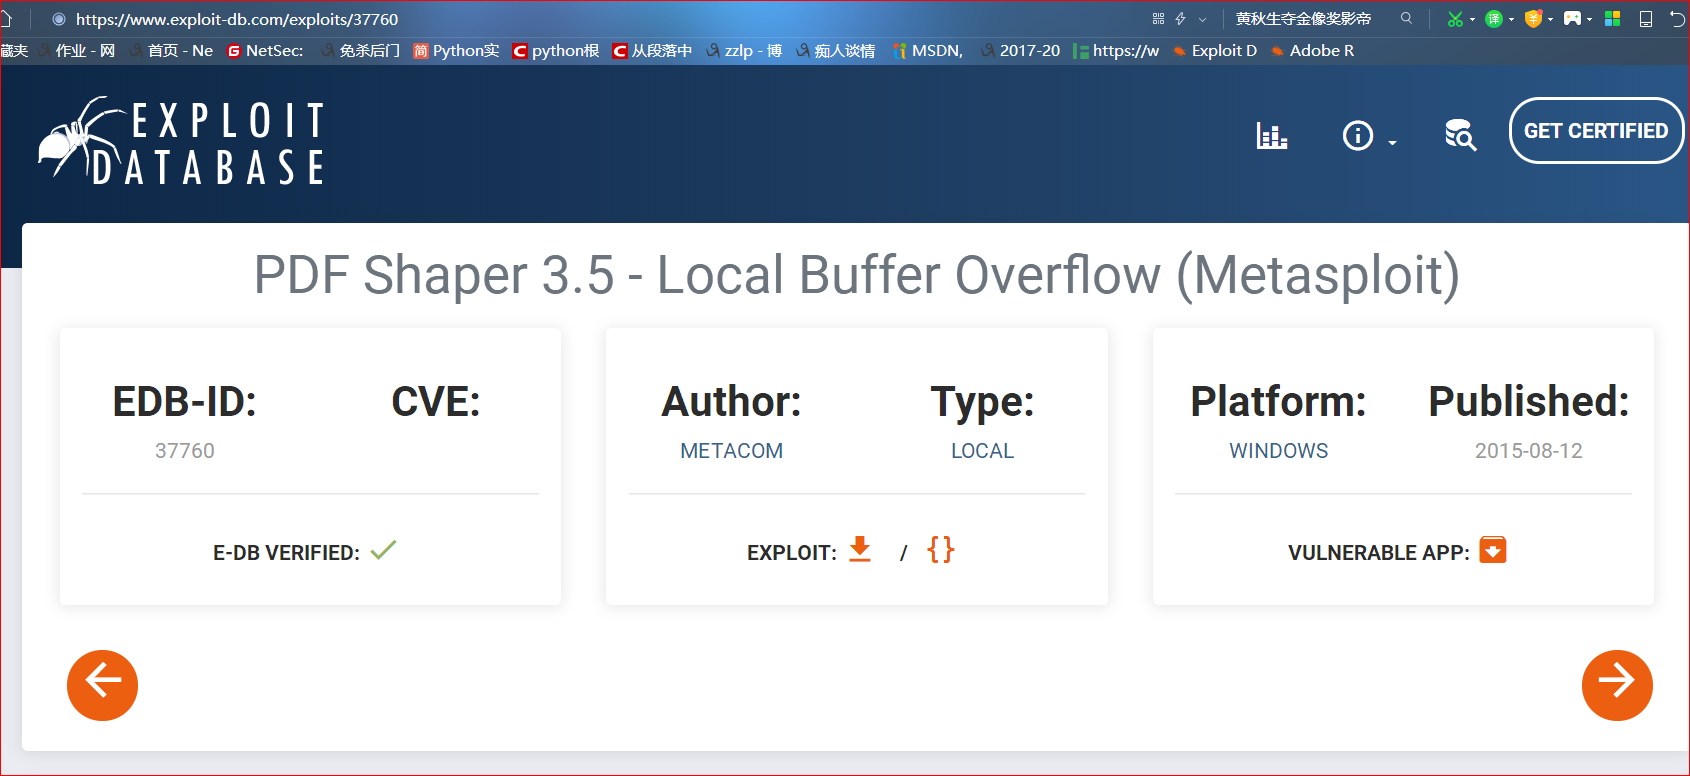Click the yellow shield wallet icon
The image size is (1690, 776).
coord(1533,19)
